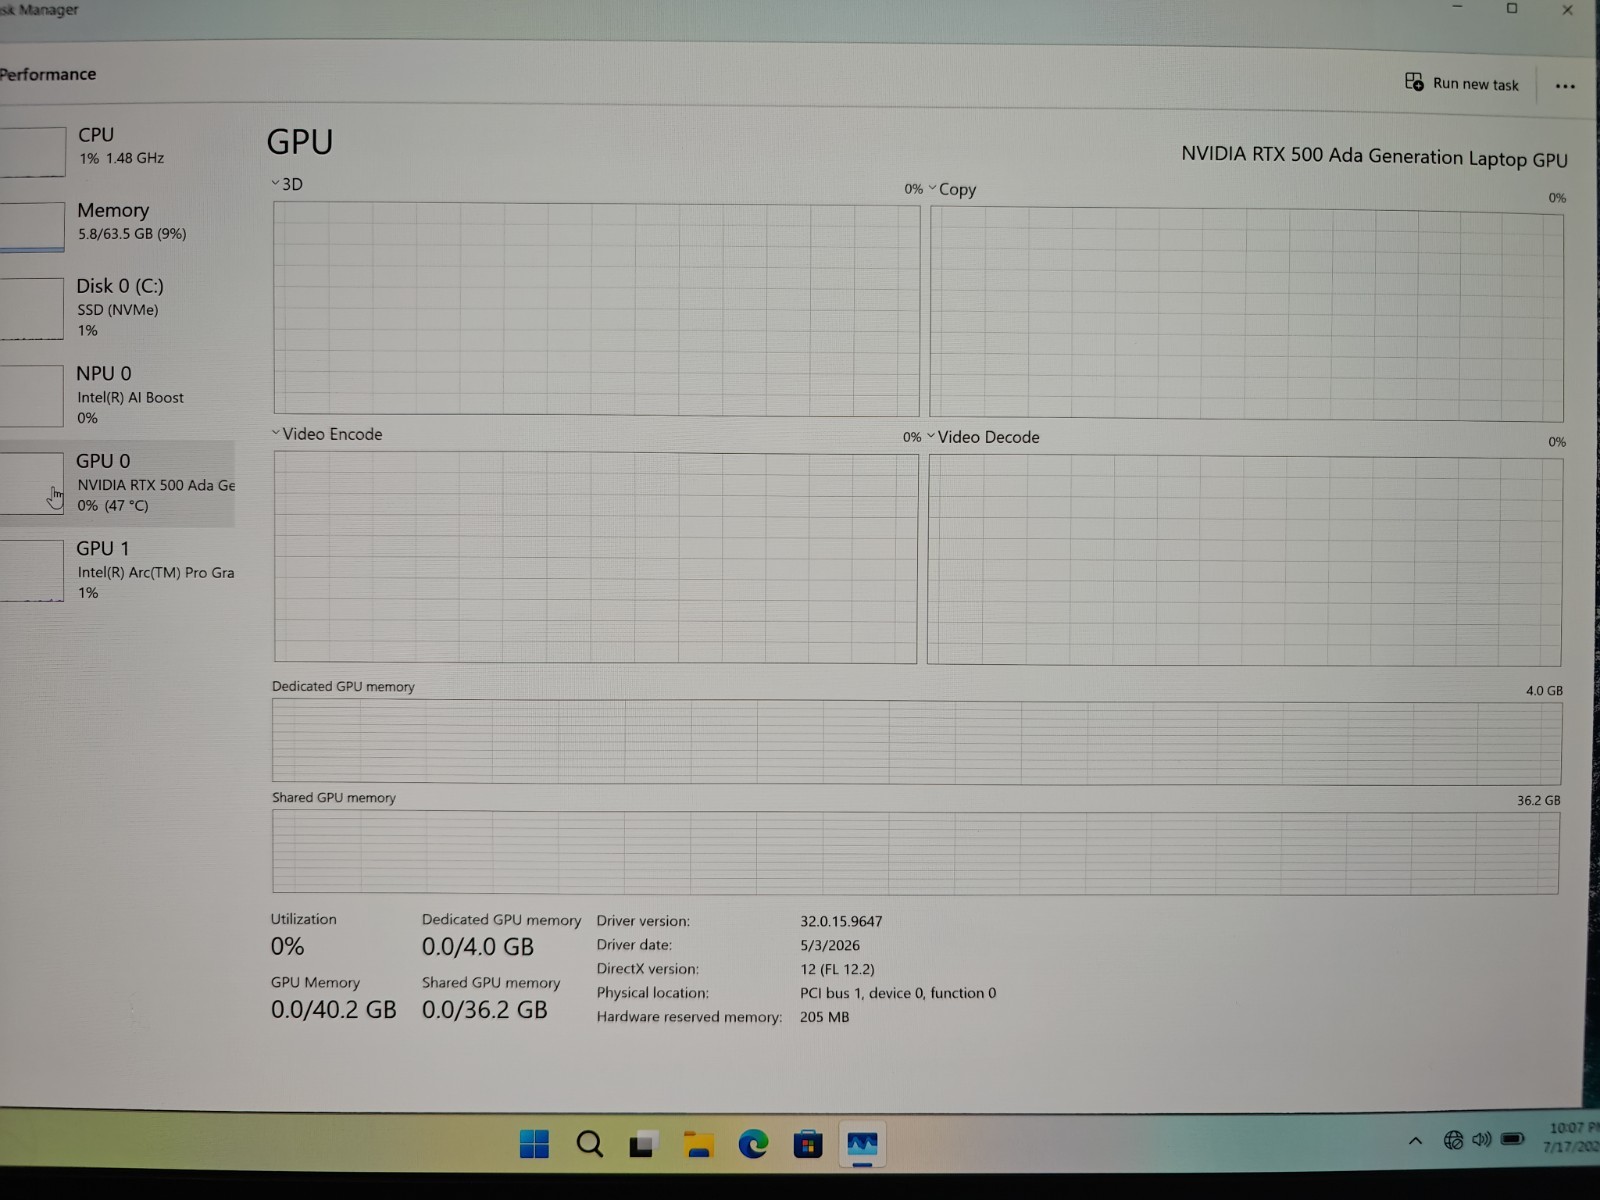Click the Dedicated GPU memory graph
The width and height of the screenshot is (1600, 1200).
coord(916,741)
